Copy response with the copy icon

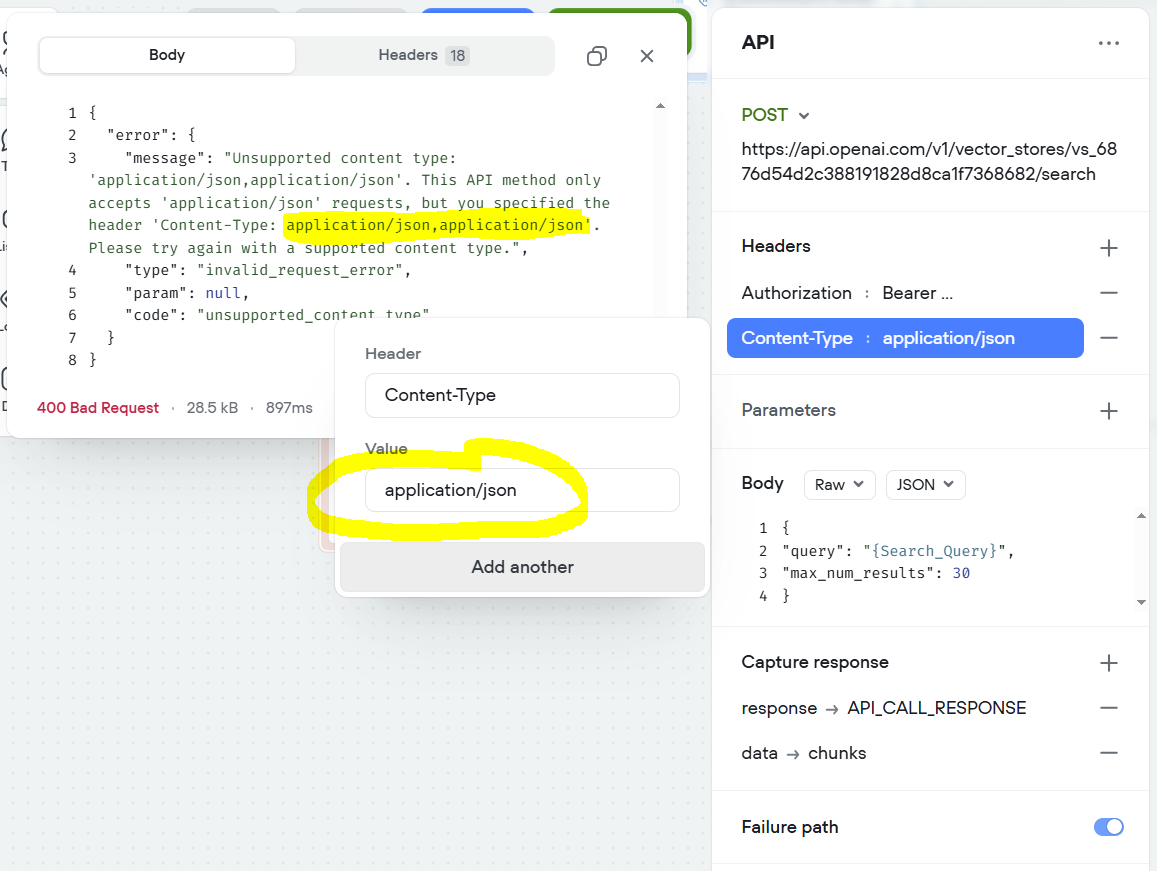click(597, 56)
